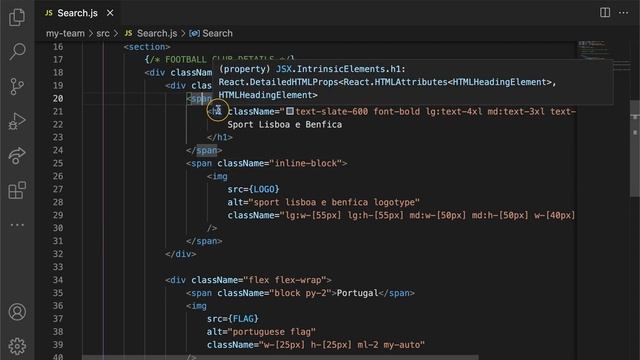The height and width of the screenshot is (360, 640).
Task: Open the Extensions view
Action: (17, 190)
